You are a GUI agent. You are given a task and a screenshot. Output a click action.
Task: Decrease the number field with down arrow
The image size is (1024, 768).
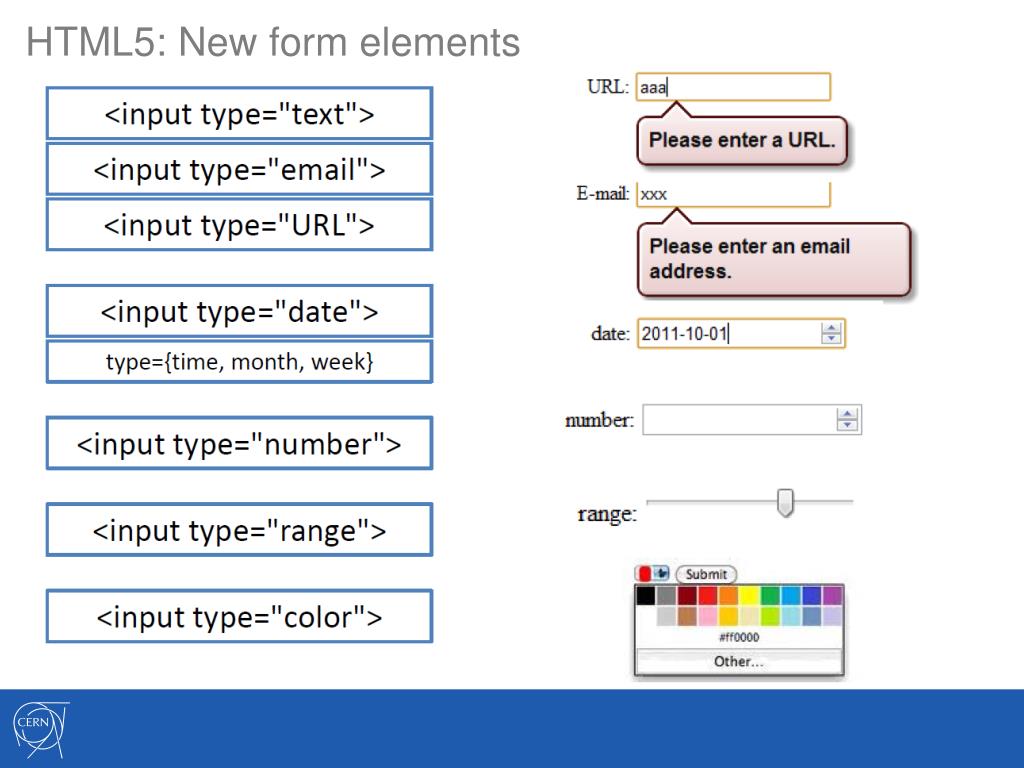coord(847,424)
